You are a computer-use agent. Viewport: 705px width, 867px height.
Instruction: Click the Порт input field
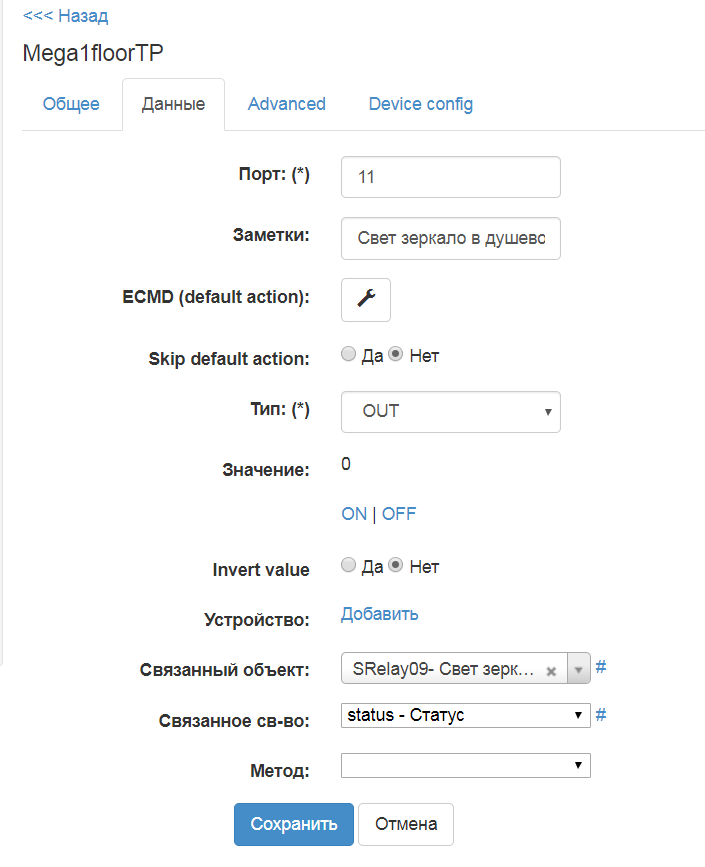(450, 177)
